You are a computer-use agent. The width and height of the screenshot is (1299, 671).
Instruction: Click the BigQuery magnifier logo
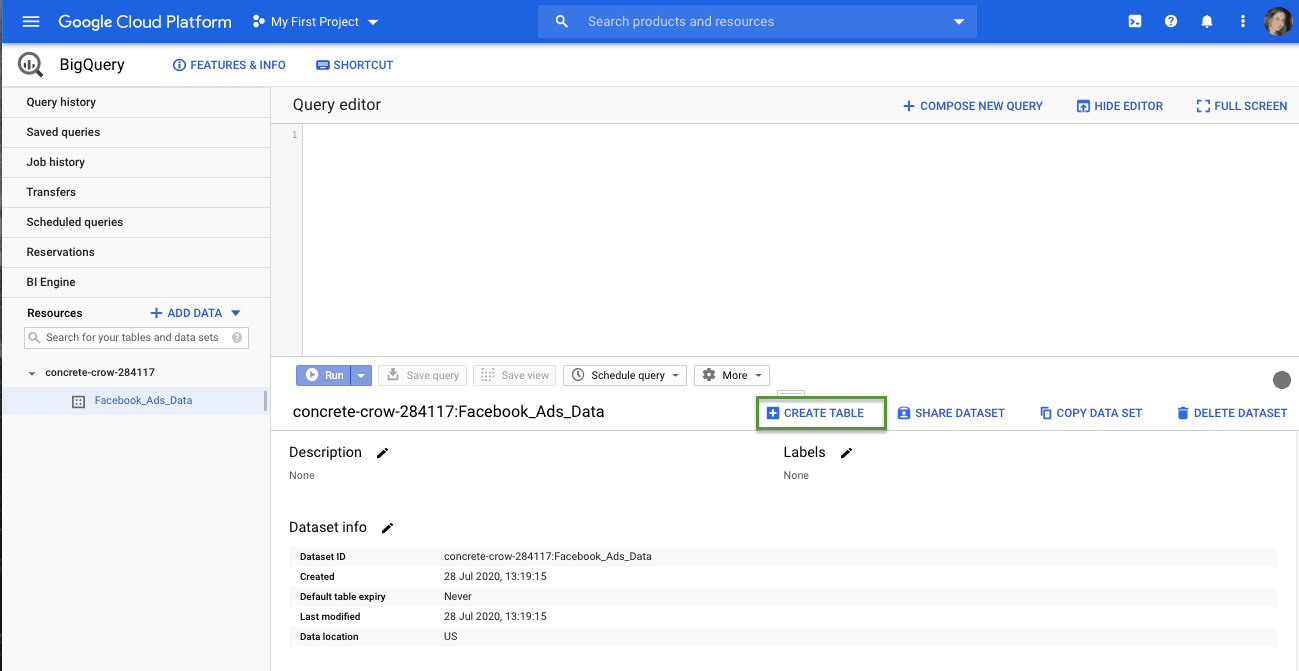pyautogui.click(x=30, y=65)
